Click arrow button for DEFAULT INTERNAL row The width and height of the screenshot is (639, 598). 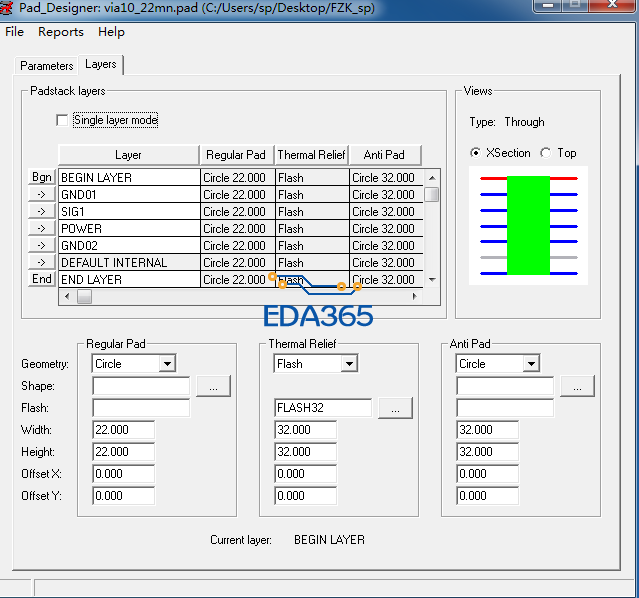tap(42, 262)
